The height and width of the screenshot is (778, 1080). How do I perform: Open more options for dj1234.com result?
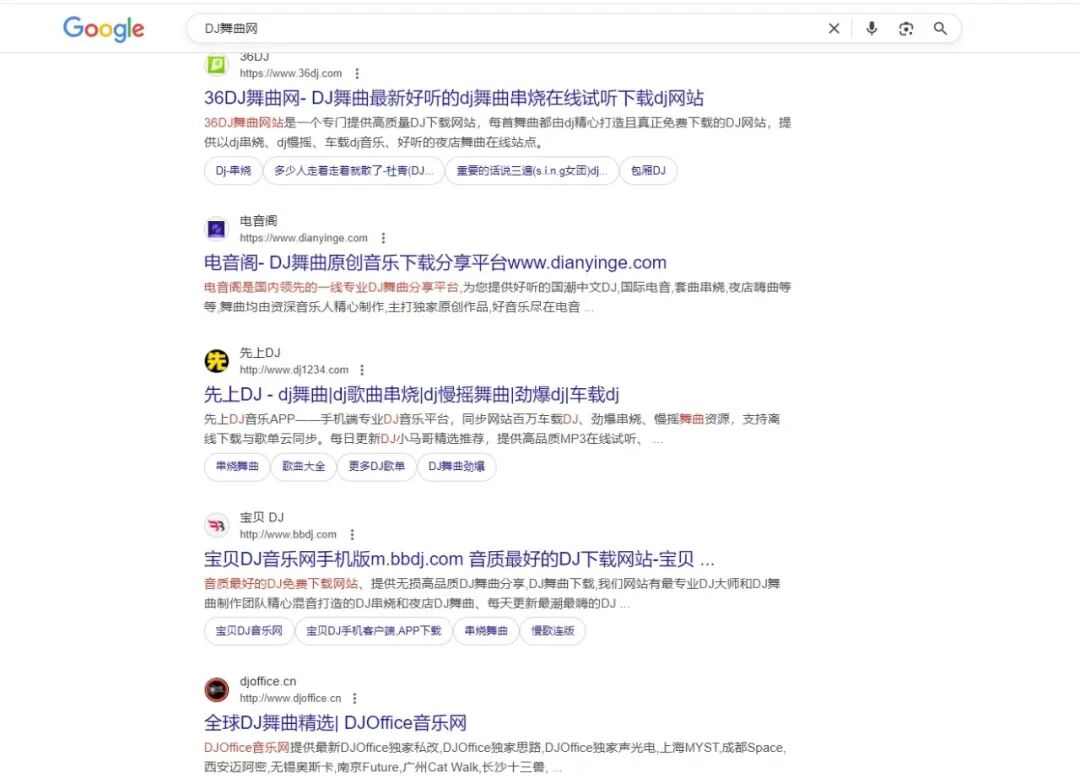(362, 370)
